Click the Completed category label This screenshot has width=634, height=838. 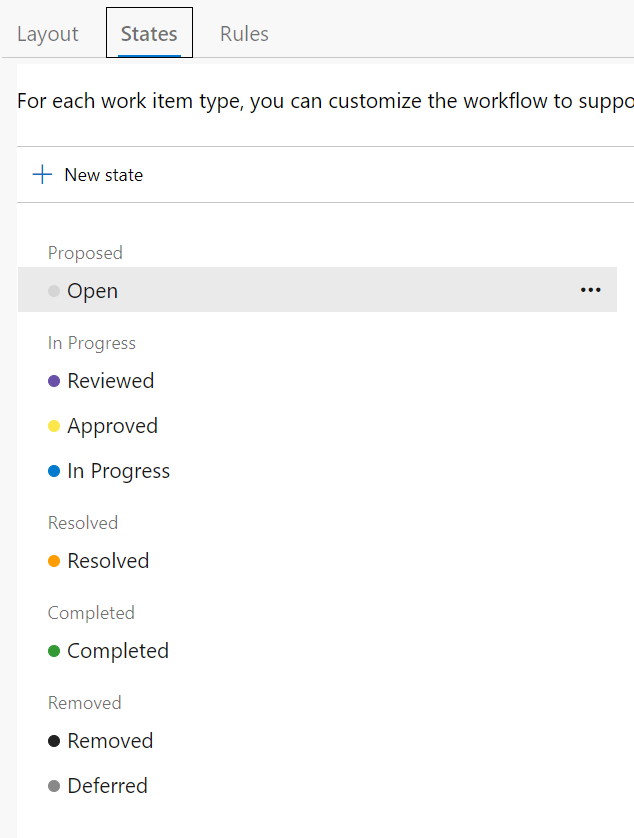91,613
